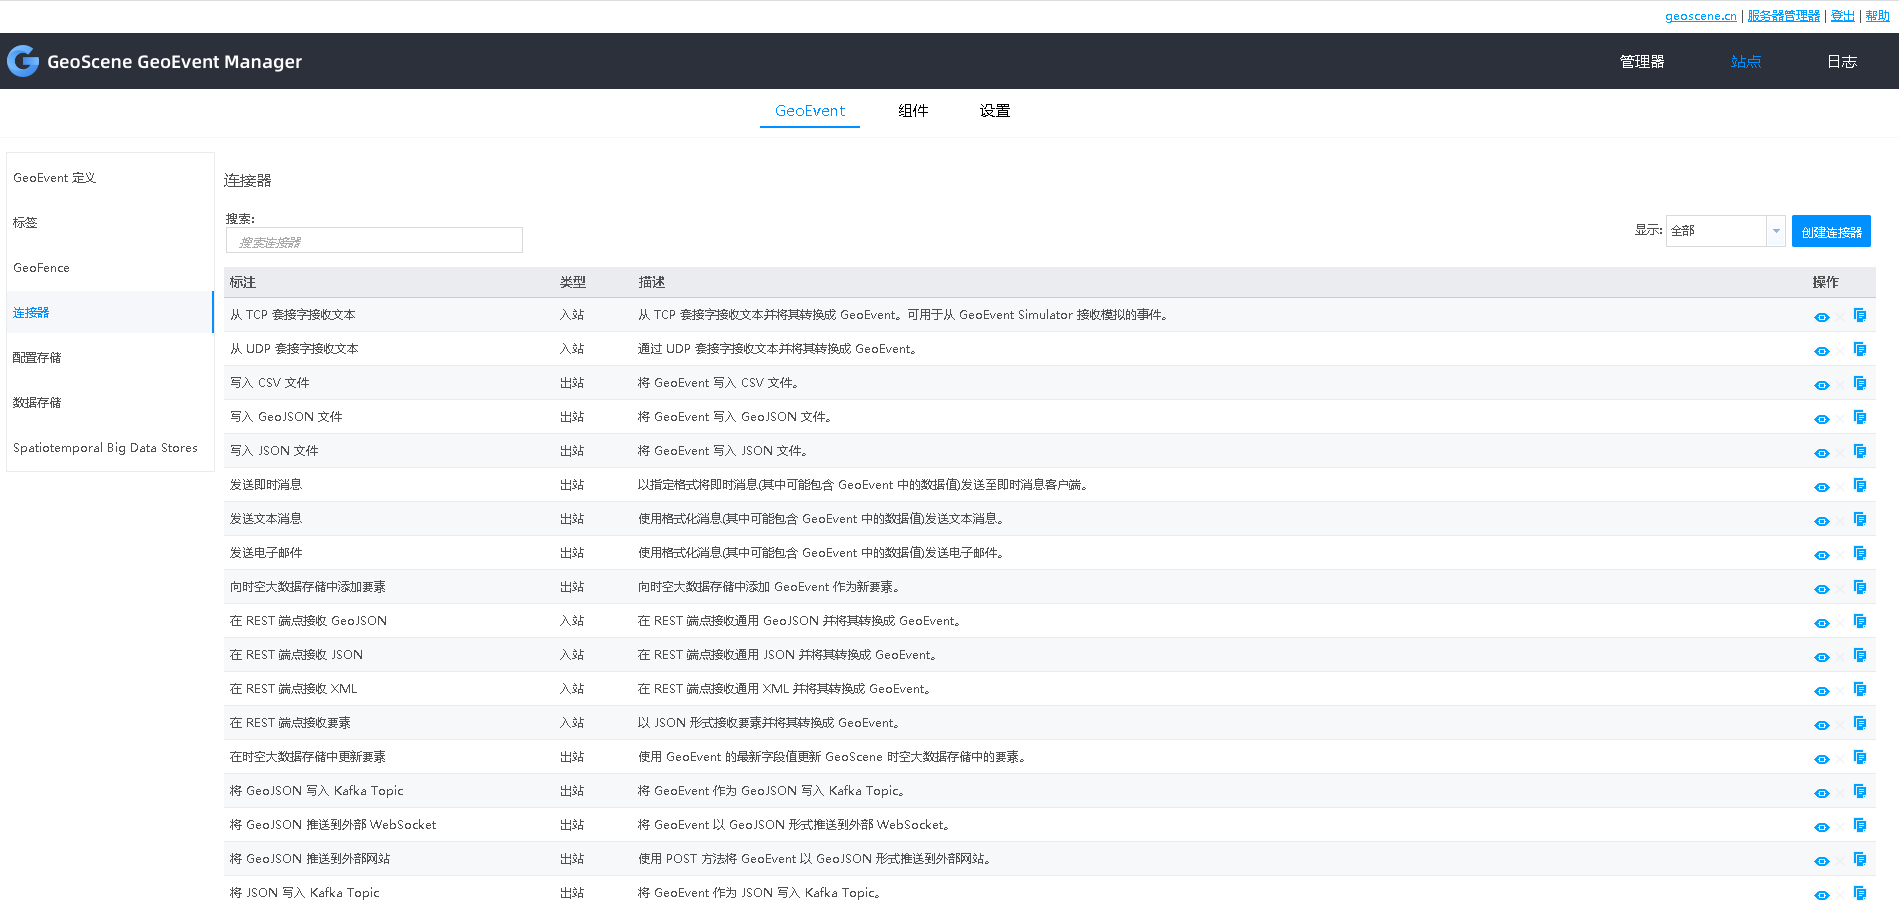The height and width of the screenshot is (909, 1899).
Task: Click the 搜索连接器 search field
Action: point(374,240)
